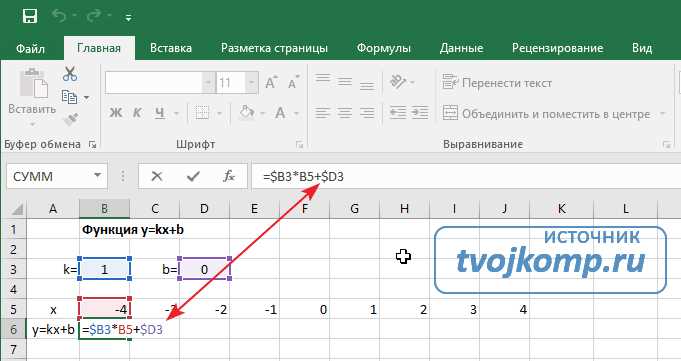
Task: Expand the Copy dropdown arrow
Action: tap(86, 98)
